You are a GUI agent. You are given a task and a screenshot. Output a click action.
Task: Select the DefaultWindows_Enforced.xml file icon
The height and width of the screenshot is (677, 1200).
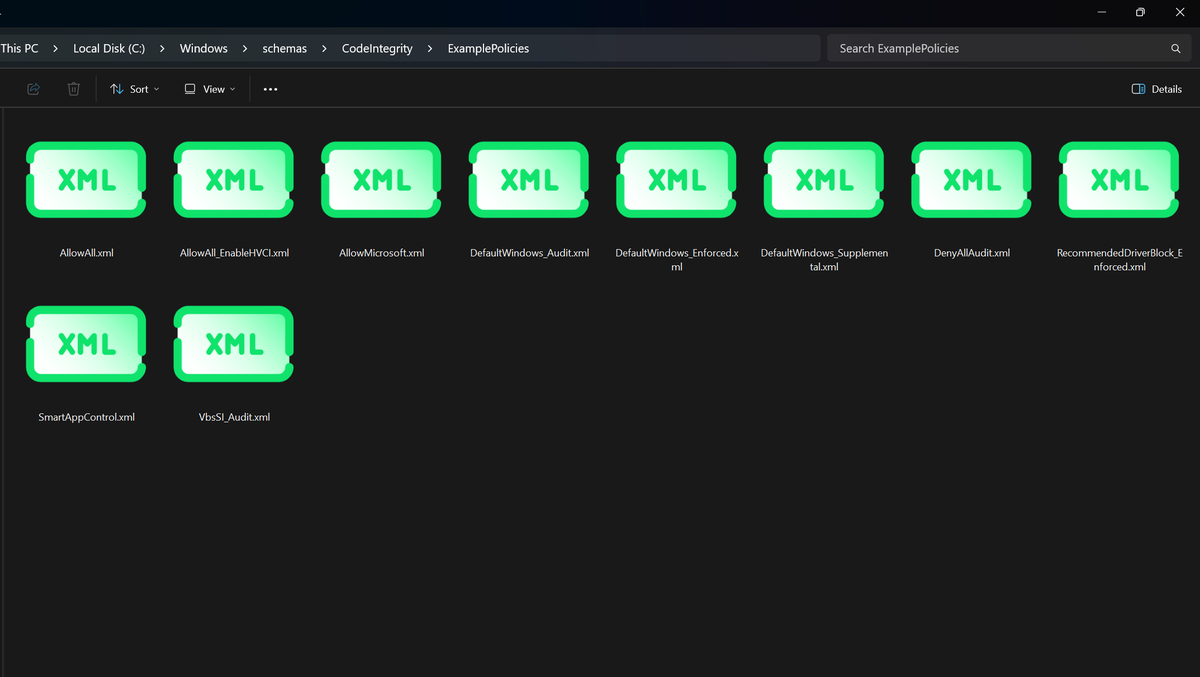[x=677, y=180]
